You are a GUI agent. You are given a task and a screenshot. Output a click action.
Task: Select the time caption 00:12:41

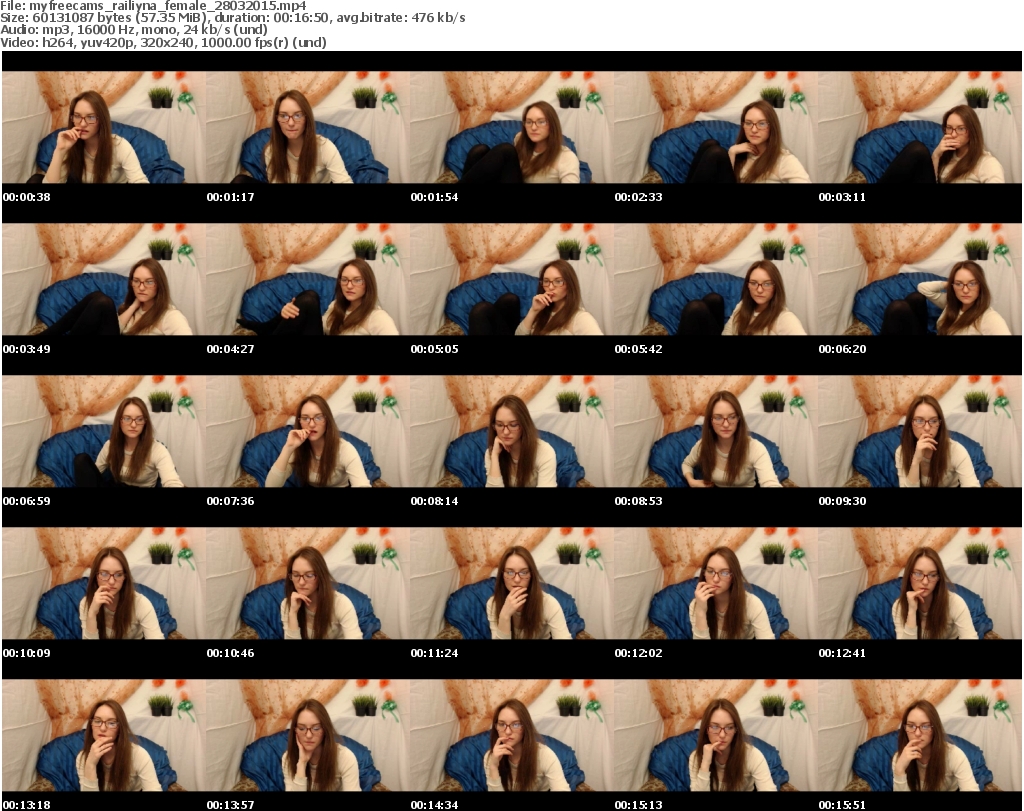click(842, 653)
